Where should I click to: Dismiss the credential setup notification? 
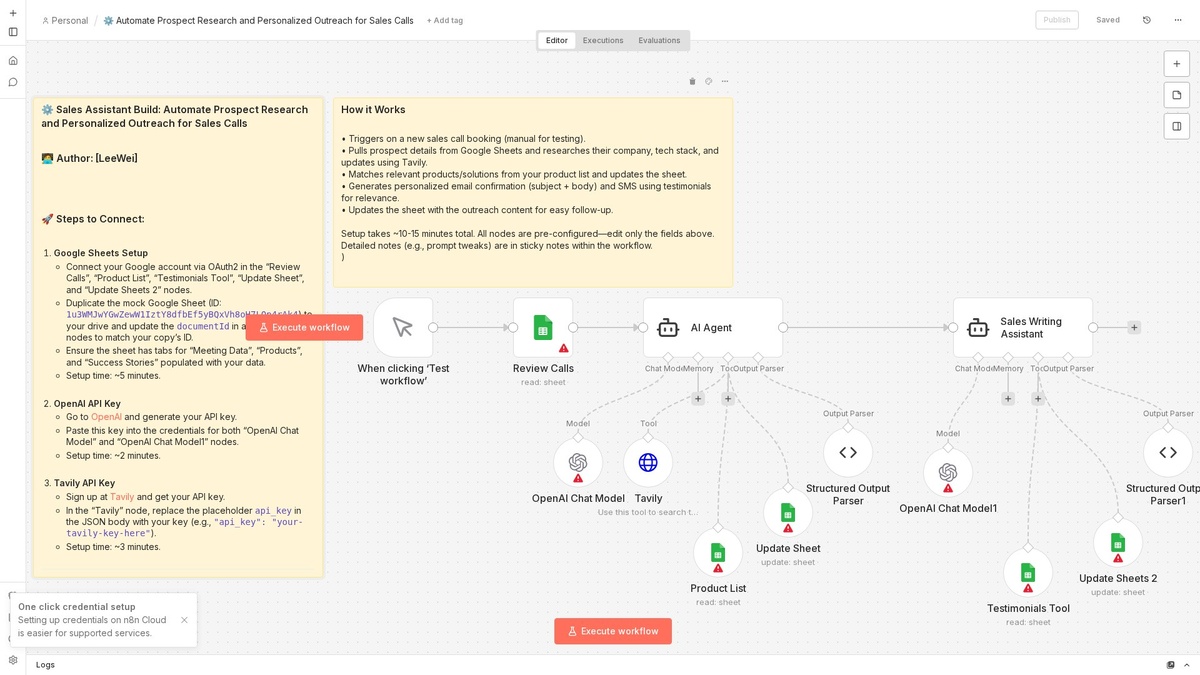pos(184,620)
